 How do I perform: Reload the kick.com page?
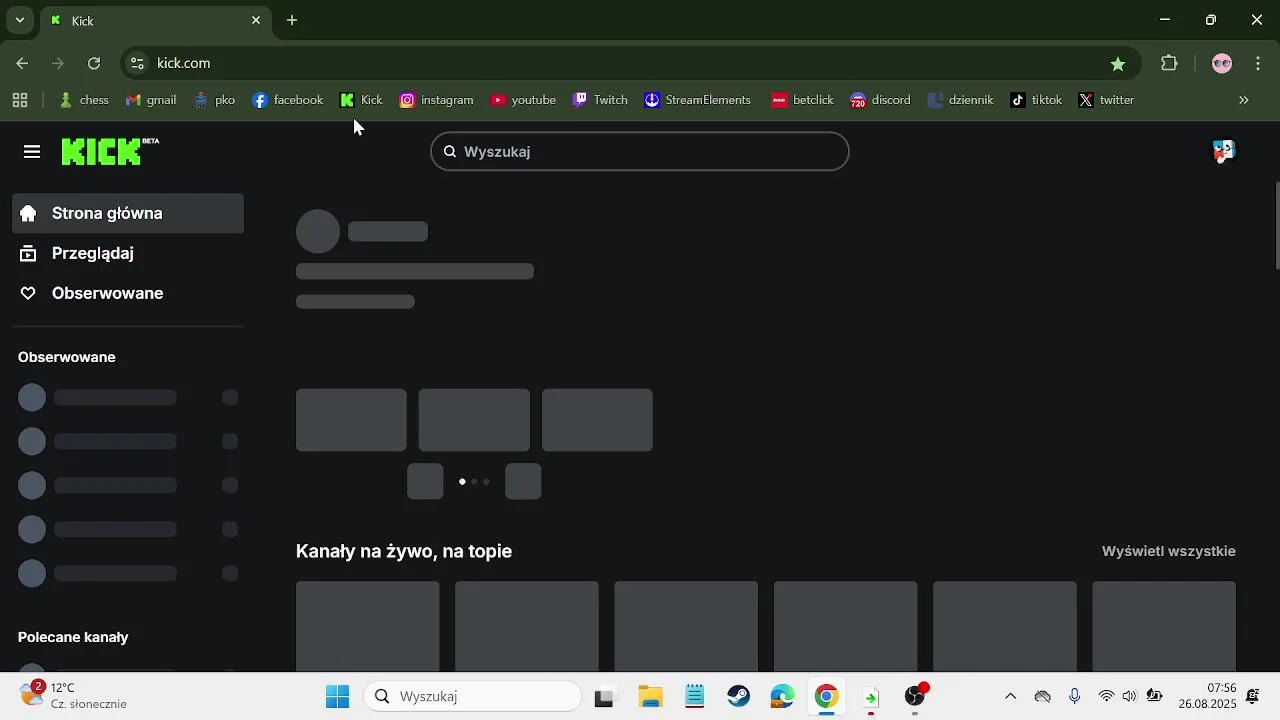point(94,63)
